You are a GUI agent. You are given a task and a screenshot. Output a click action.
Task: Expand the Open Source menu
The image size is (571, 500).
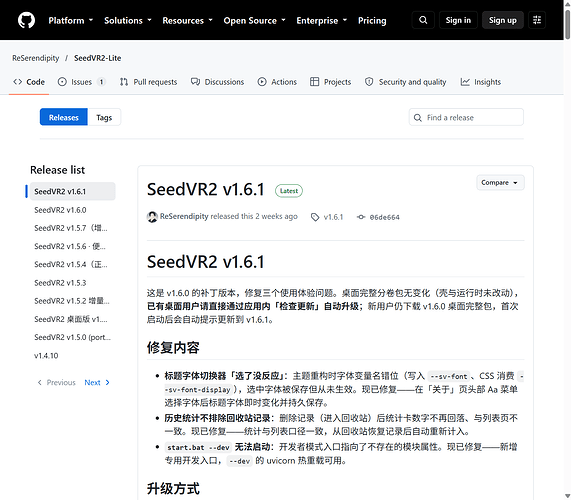click(254, 20)
